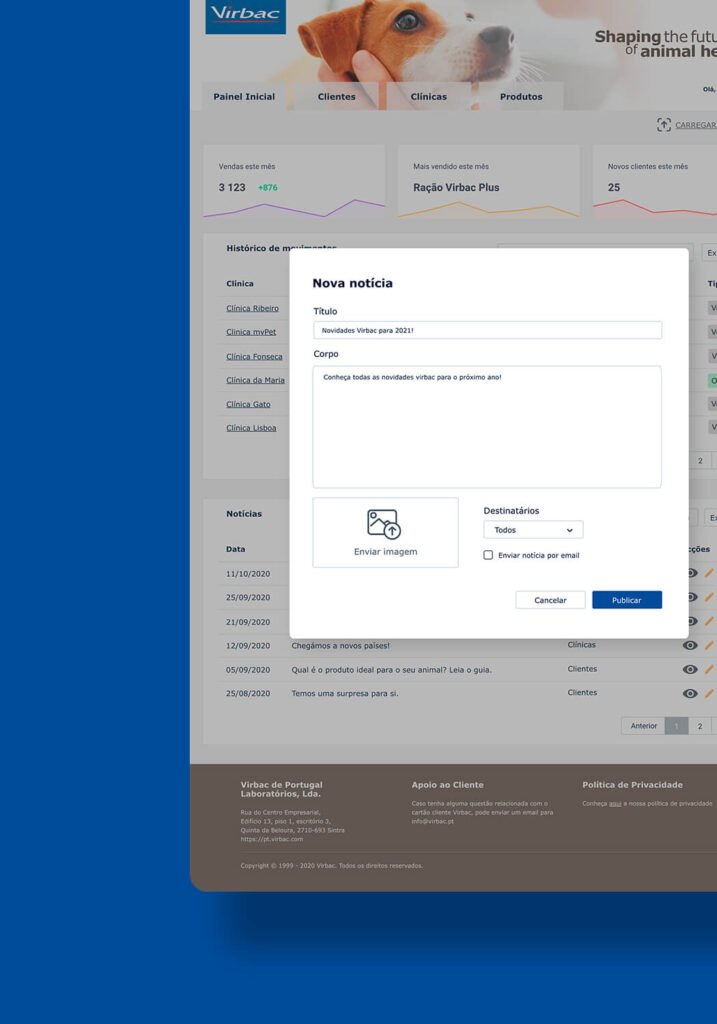
Task: Click the Publicar button
Action: [x=627, y=600]
